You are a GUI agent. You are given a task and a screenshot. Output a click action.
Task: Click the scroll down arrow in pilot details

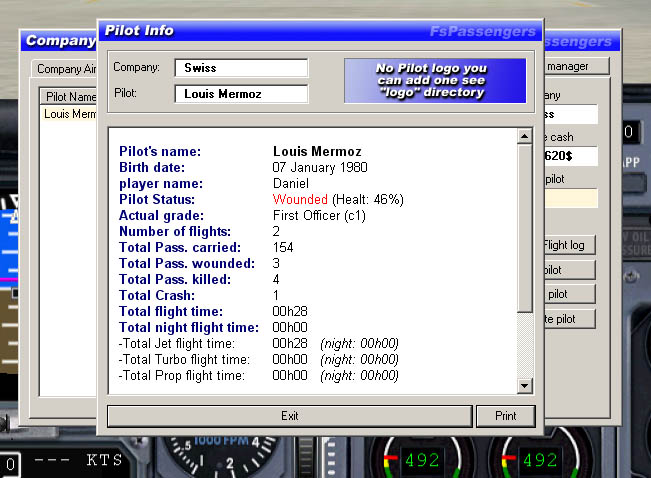click(x=525, y=386)
